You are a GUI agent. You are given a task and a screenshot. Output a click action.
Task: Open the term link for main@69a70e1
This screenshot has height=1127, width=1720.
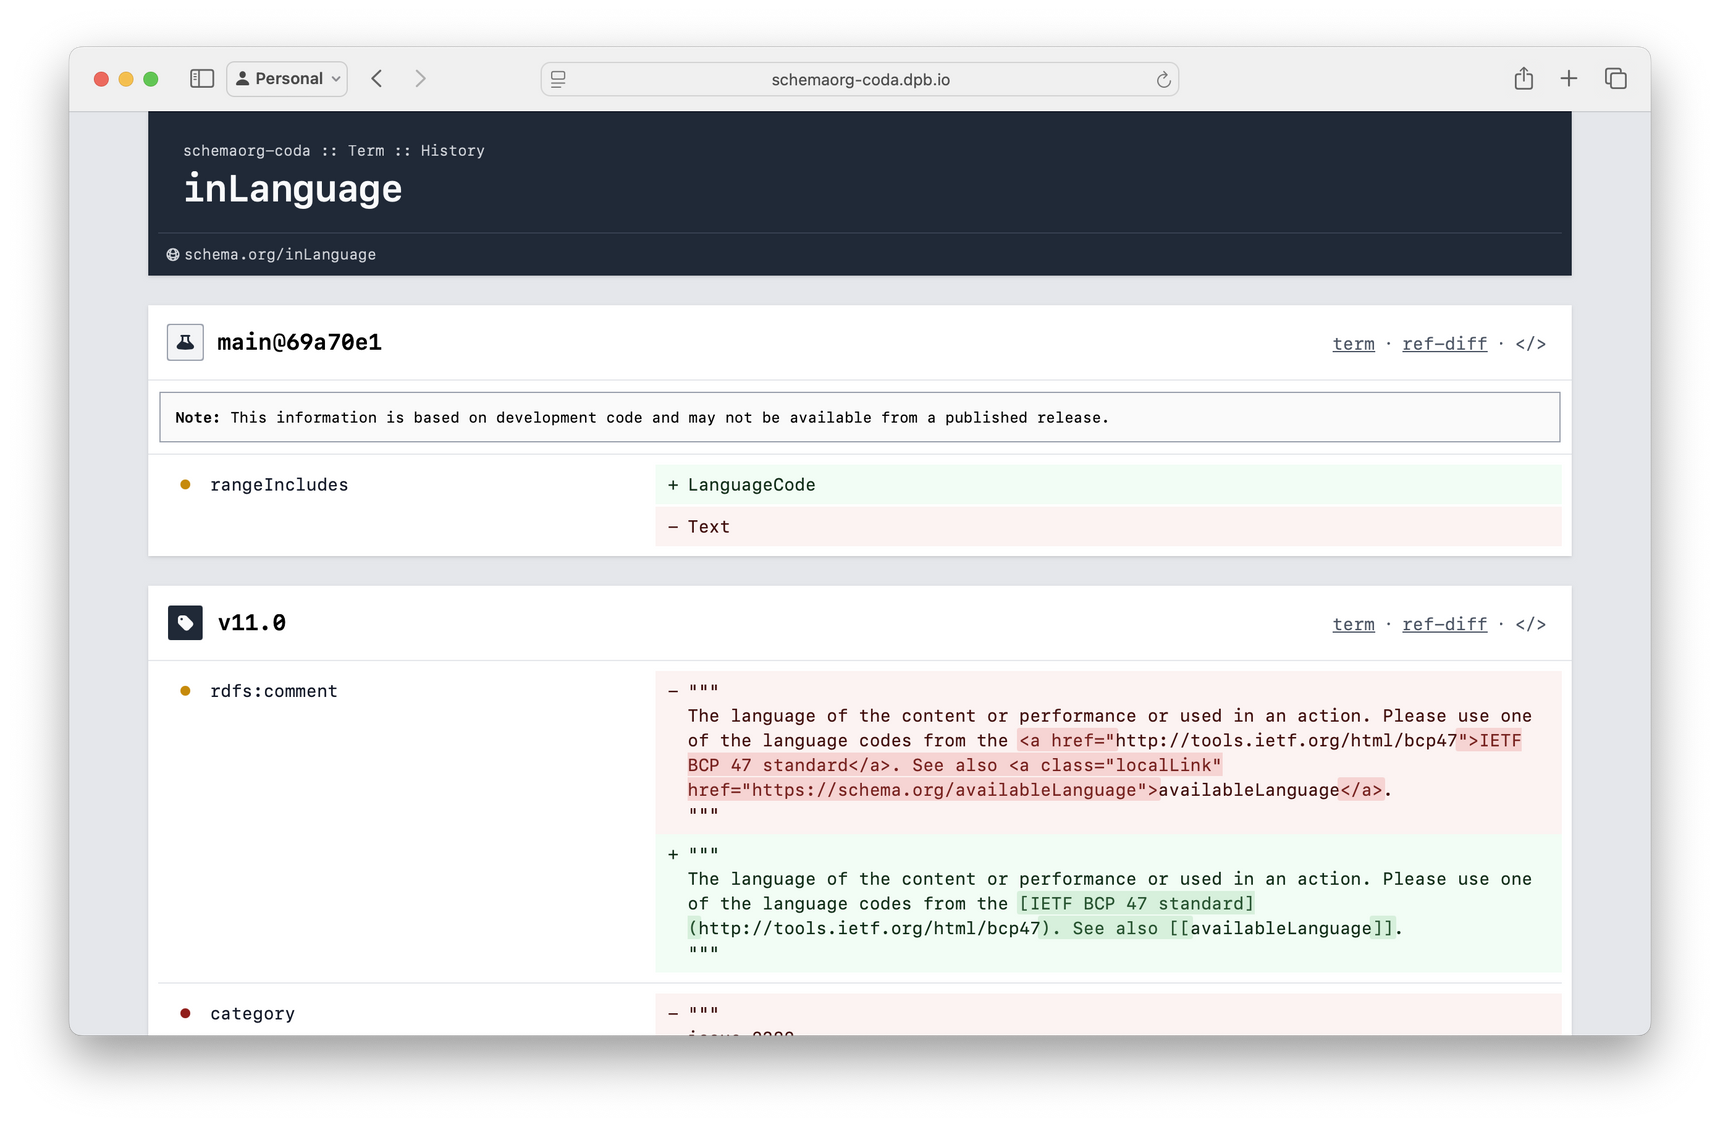tap(1353, 344)
